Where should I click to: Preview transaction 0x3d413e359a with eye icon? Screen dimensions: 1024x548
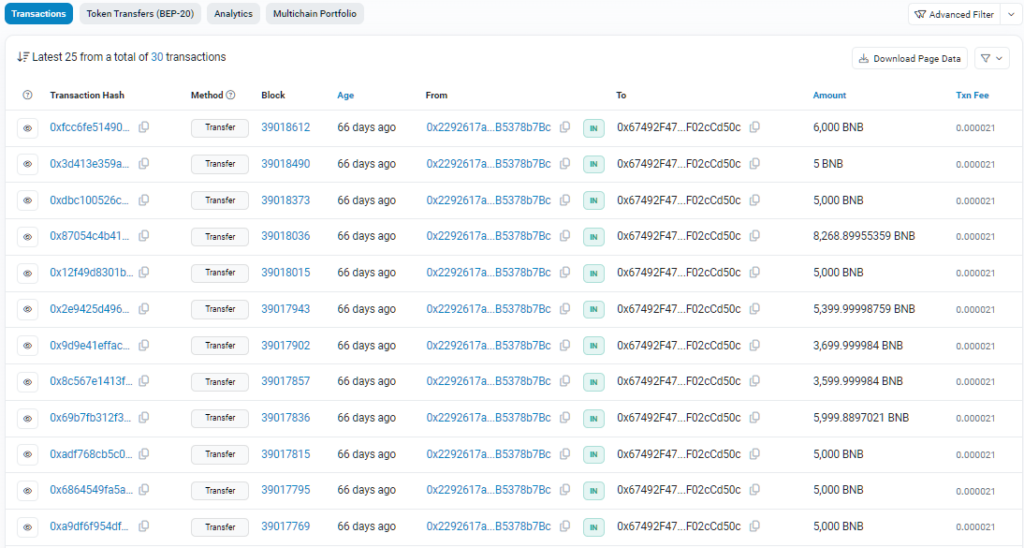pos(27,164)
